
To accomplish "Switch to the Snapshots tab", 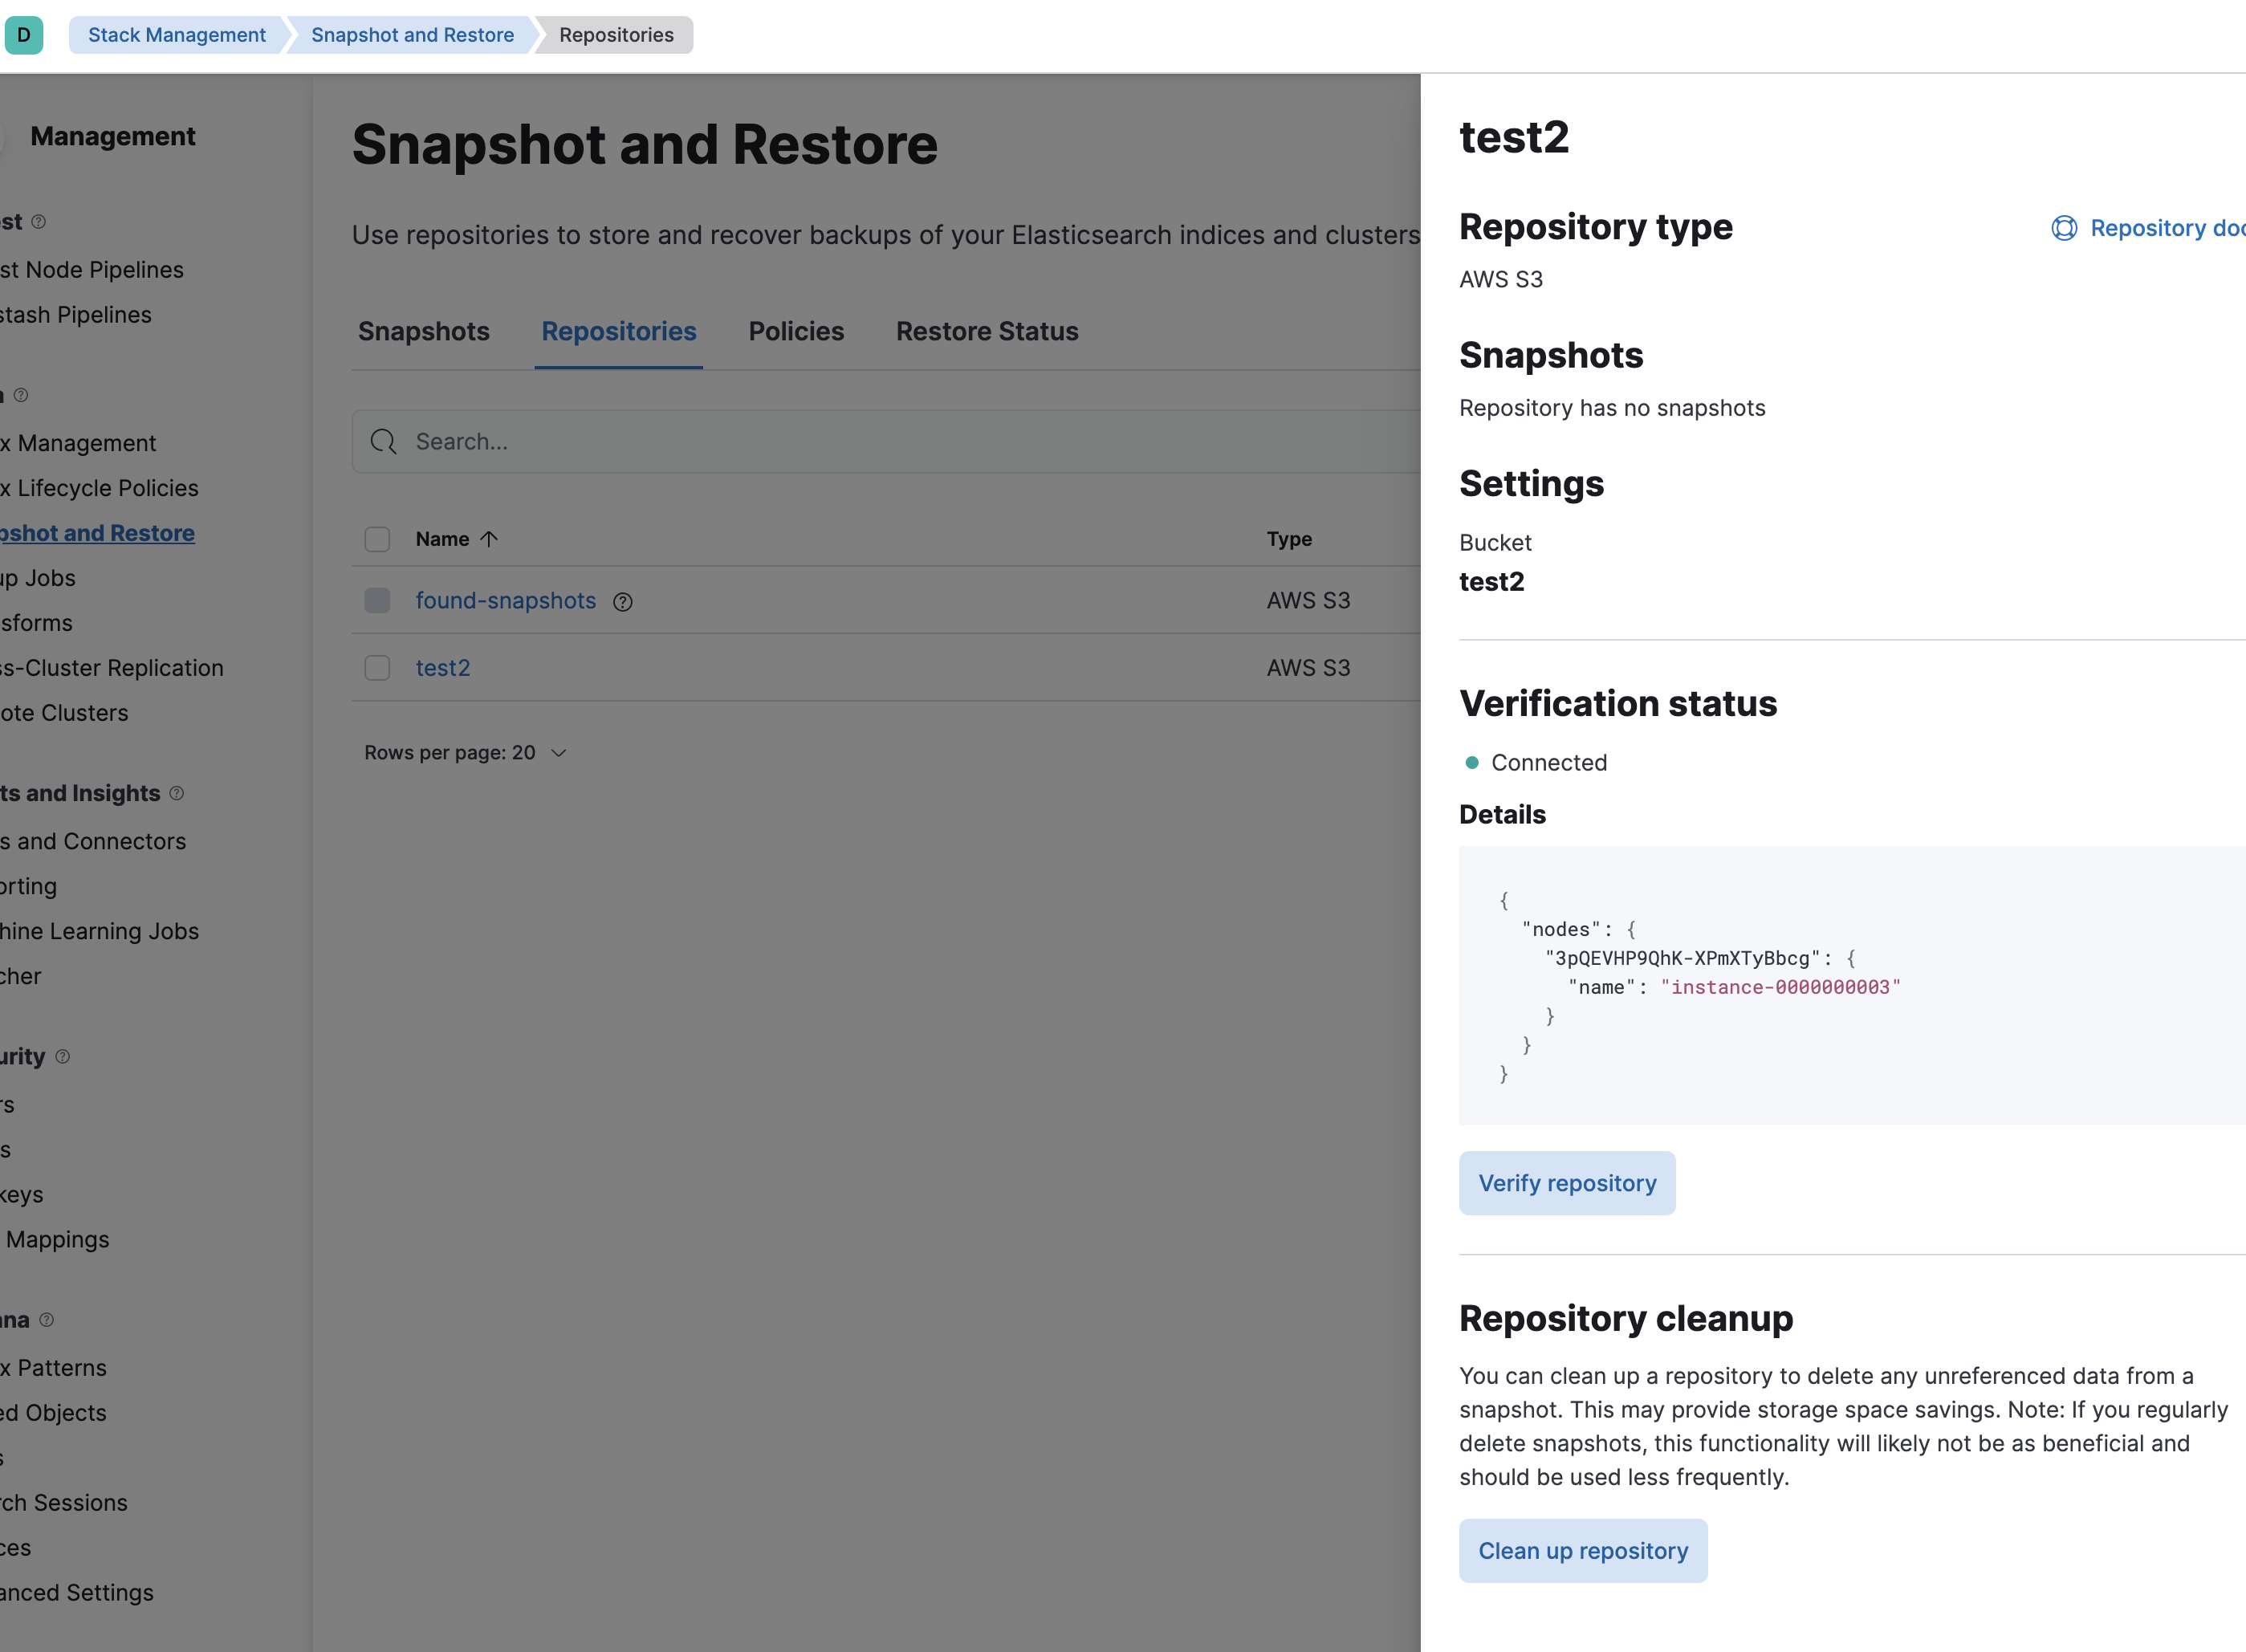I will tap(424, 332).
